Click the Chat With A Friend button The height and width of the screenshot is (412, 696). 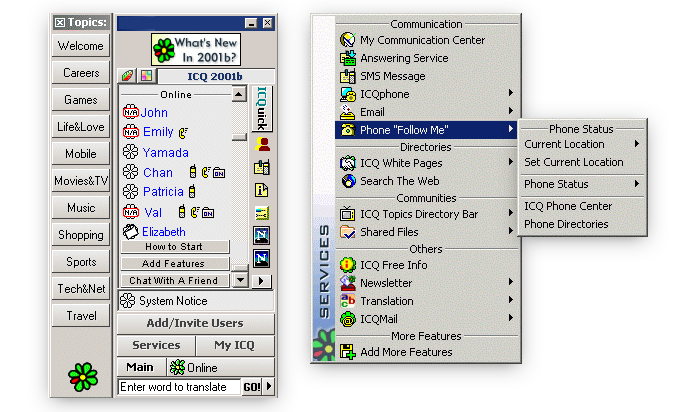(175, 281)
